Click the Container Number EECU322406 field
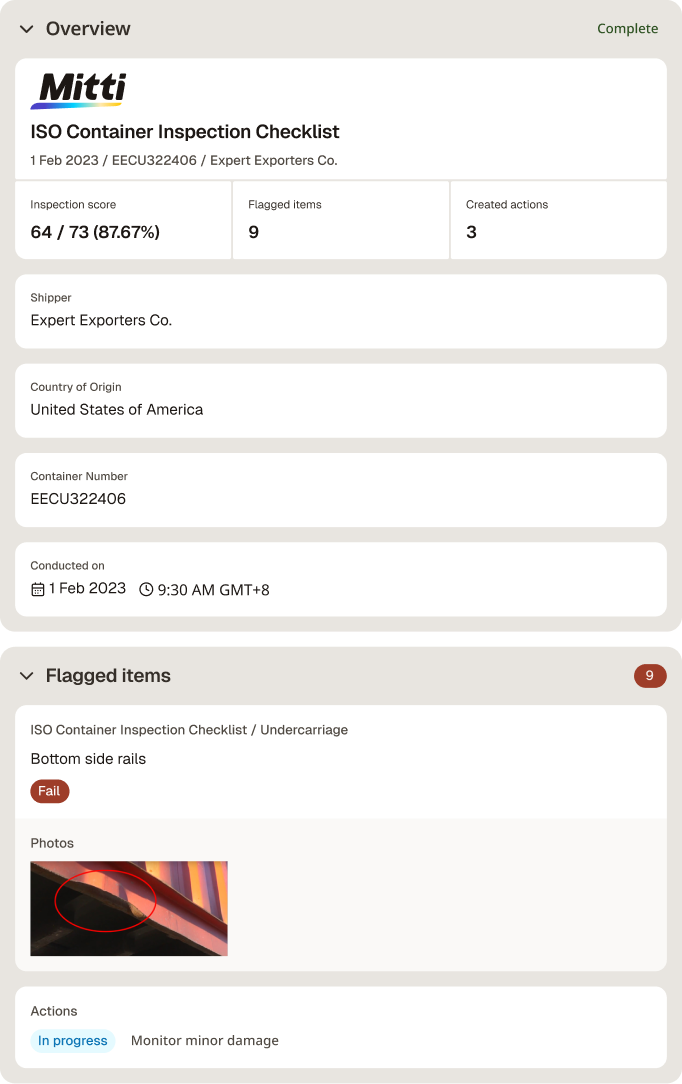Image resolution: width=682 pixels, height=1084 pixels. coord(341,489)
